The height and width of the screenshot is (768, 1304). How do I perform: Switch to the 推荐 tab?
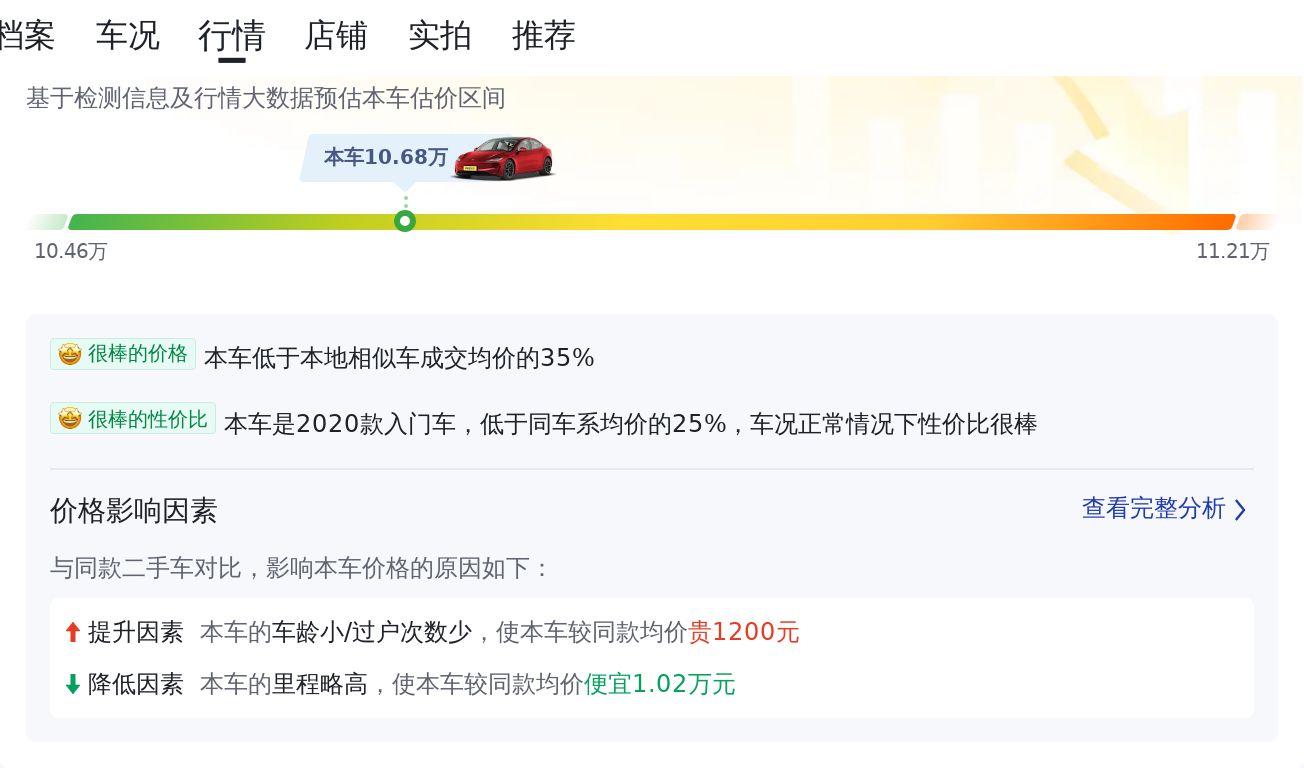(543, 36)
